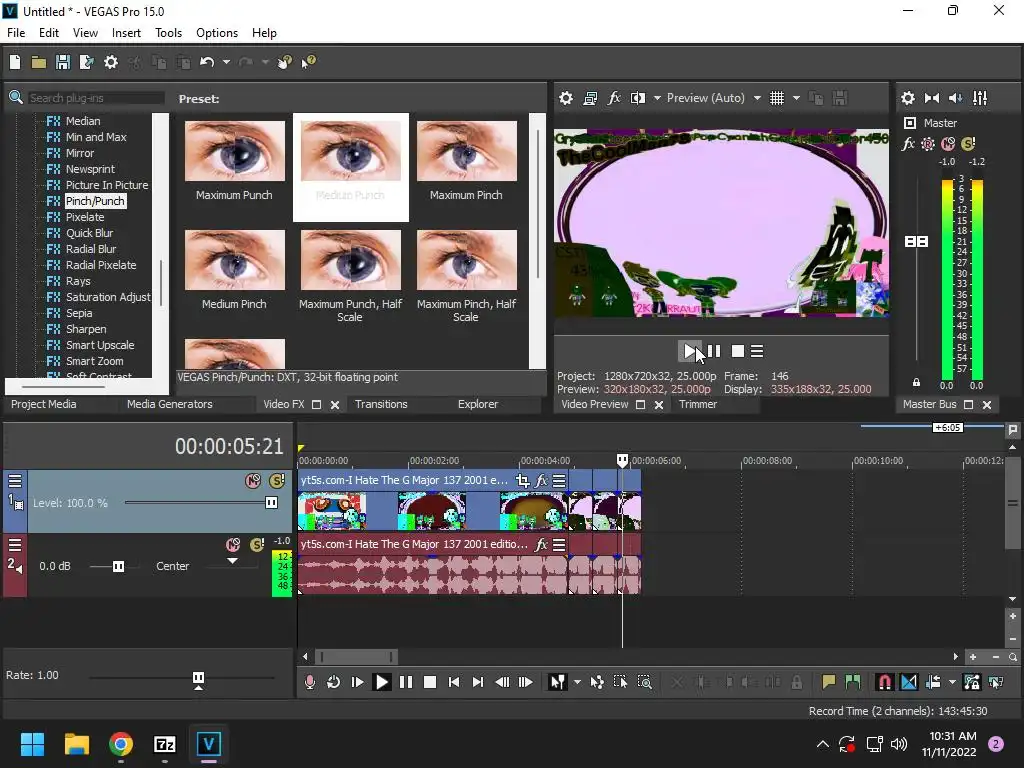Play from the video preview Play button

690,351
